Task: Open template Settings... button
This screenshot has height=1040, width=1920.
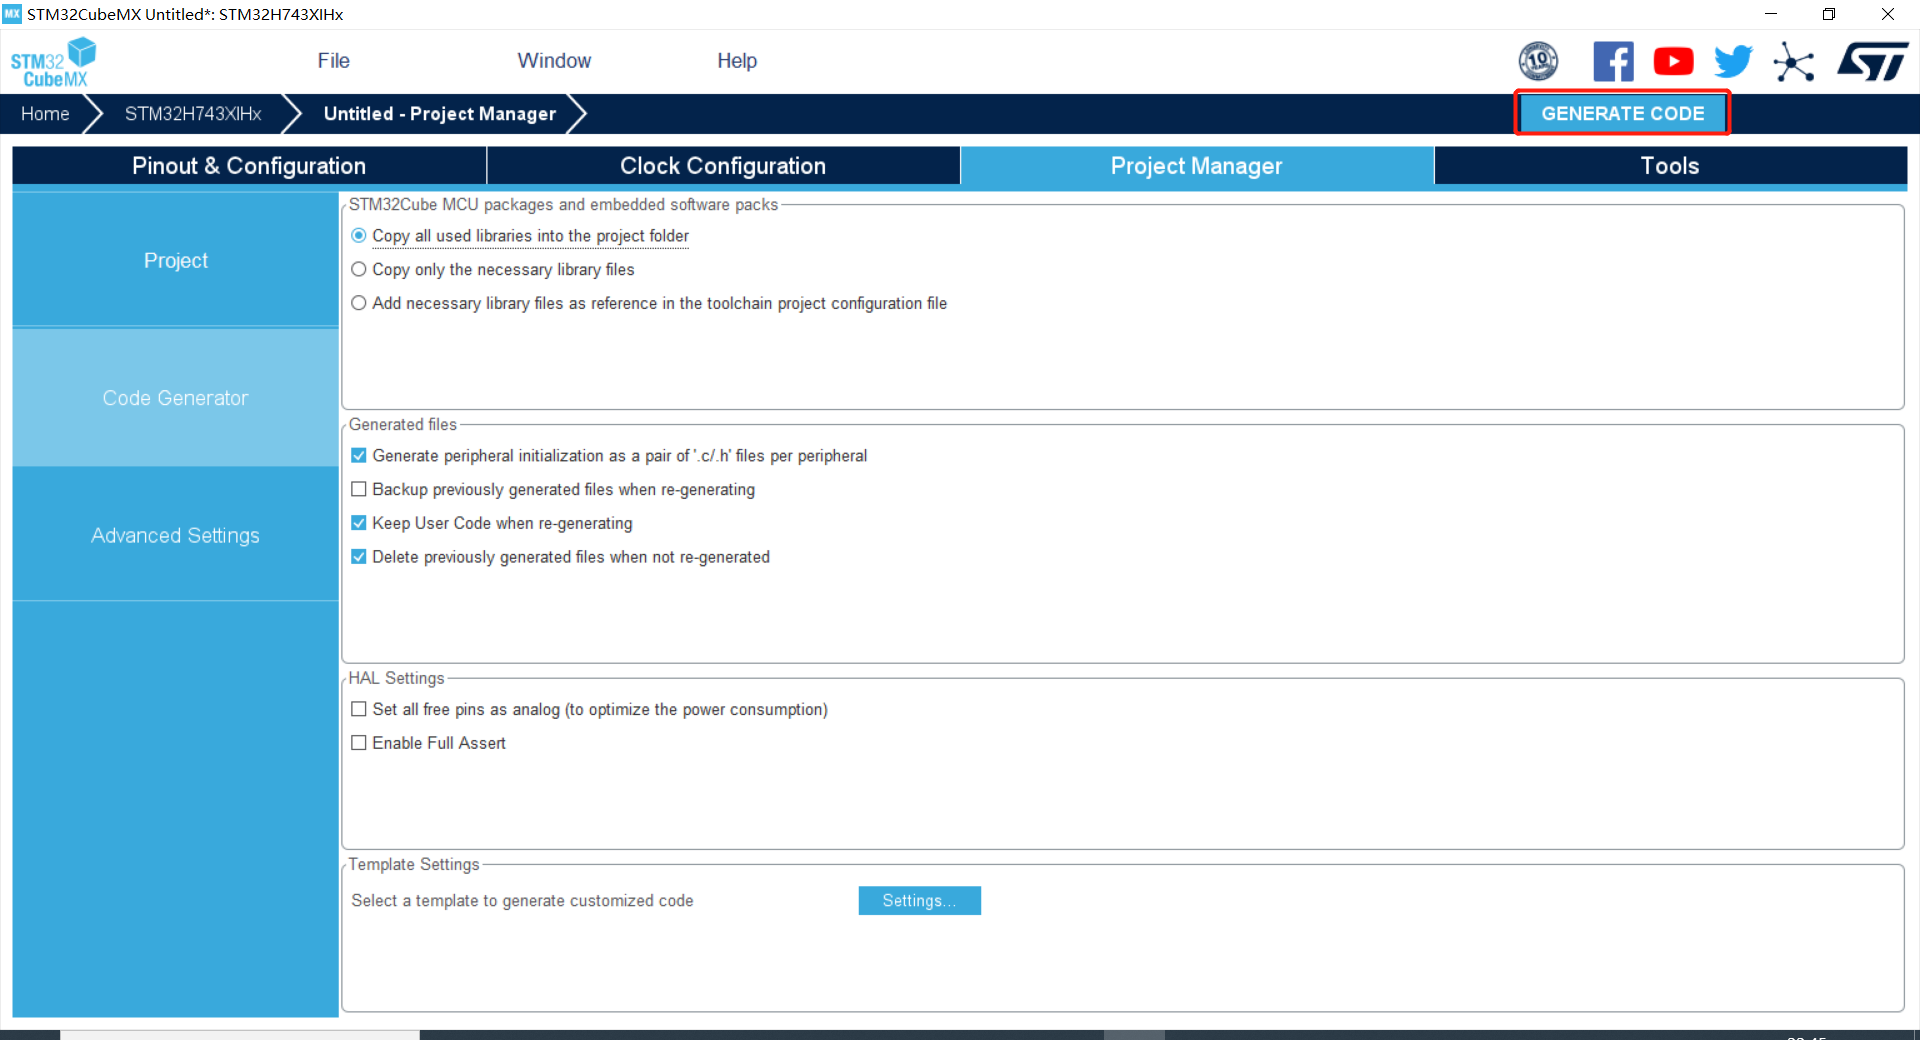Action: pyautogui.click(x=919, y=901)
